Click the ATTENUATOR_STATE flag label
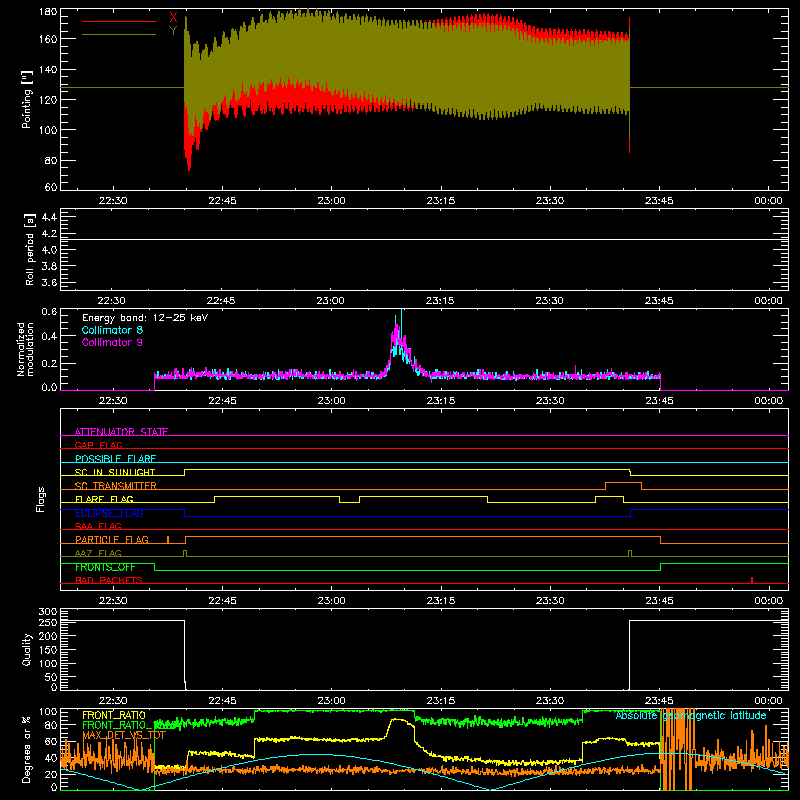Image resolution: width=800 pixels, height=800 pixels. coord(121,432)
